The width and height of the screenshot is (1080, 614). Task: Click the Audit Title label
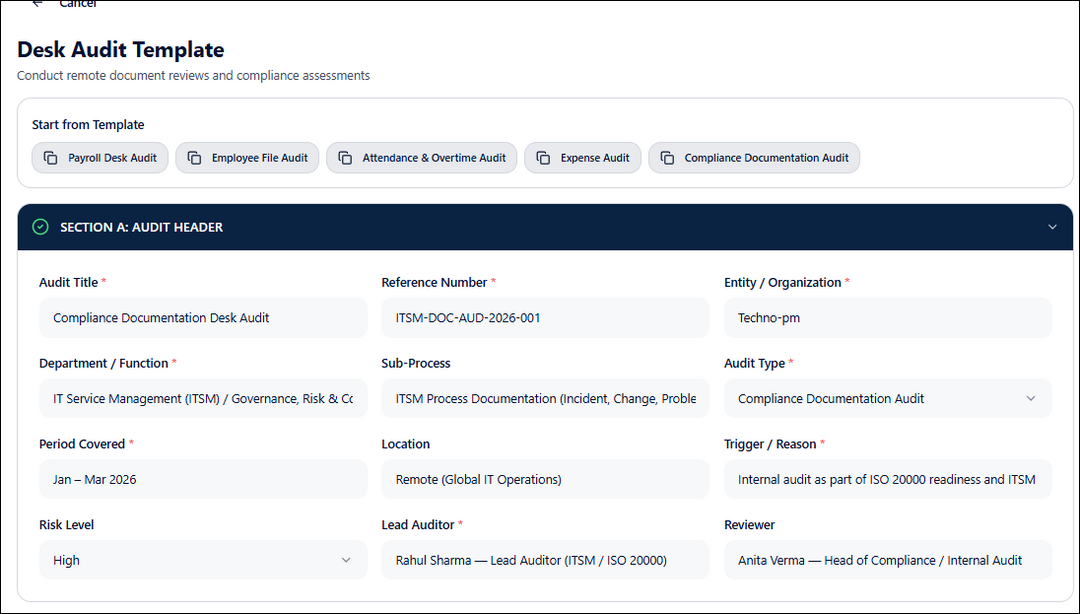[x=69, y=283]
